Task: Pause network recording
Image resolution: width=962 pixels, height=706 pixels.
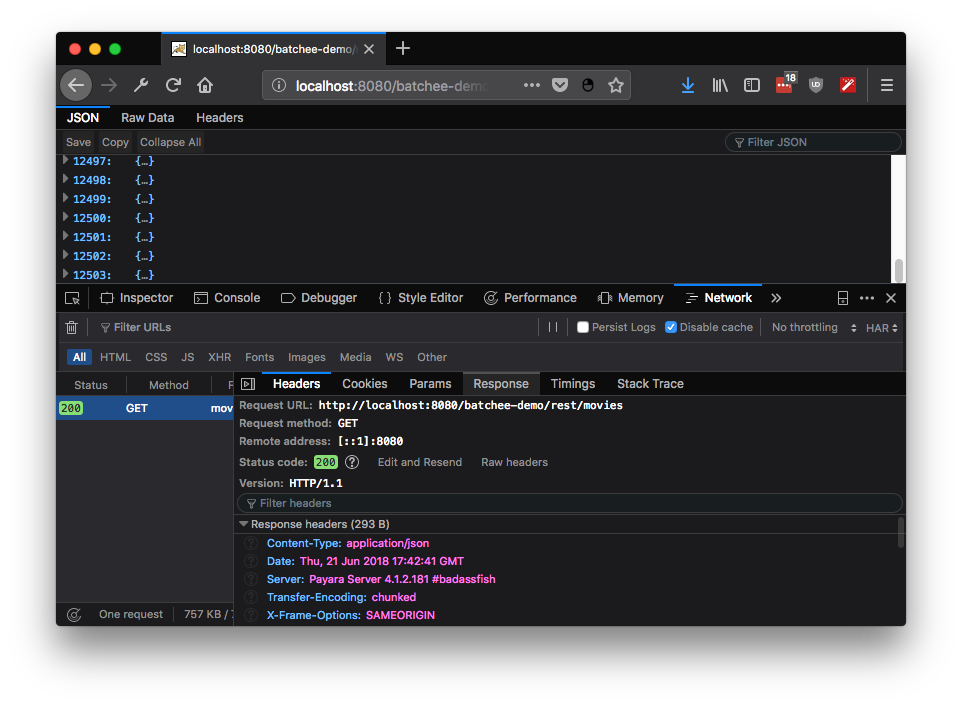Action: [553, 328]
